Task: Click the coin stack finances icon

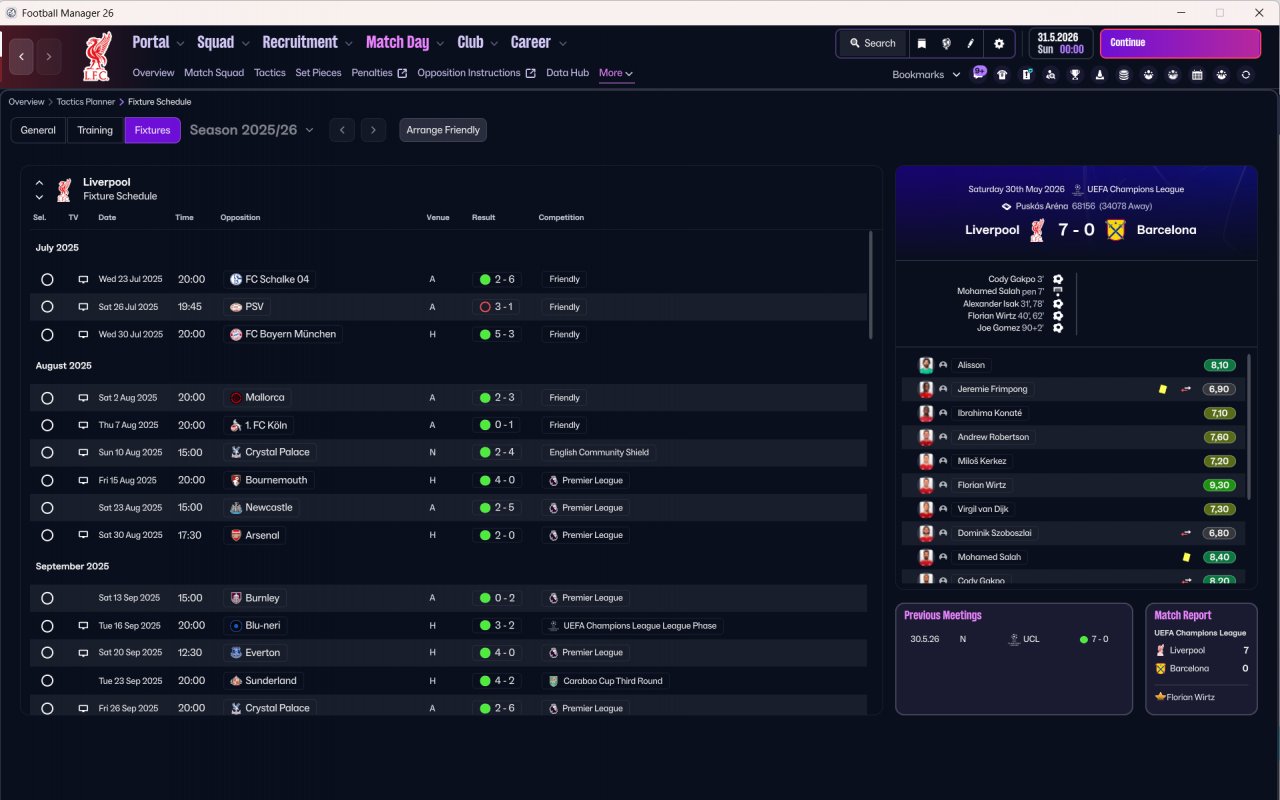Action: tap(1124, 75)
